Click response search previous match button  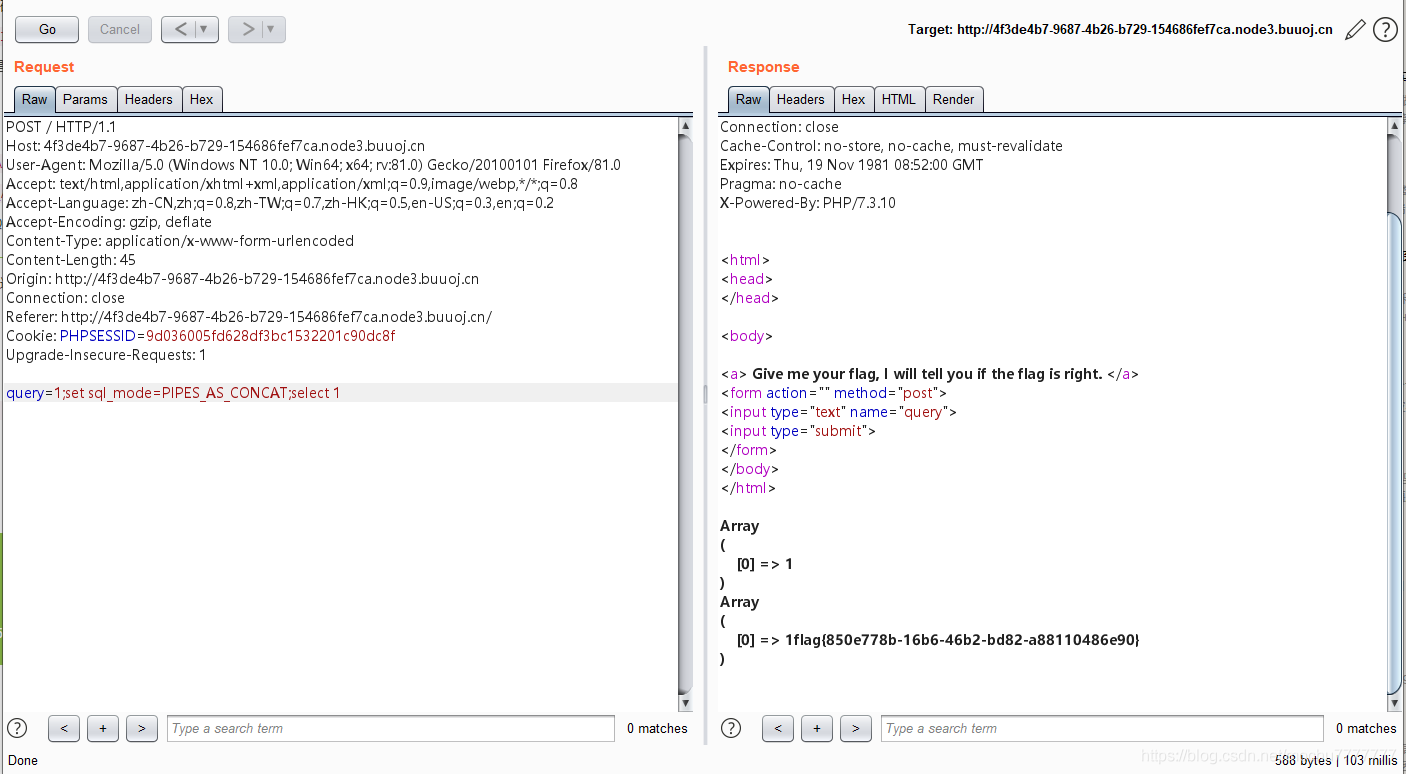click(777, 728)
